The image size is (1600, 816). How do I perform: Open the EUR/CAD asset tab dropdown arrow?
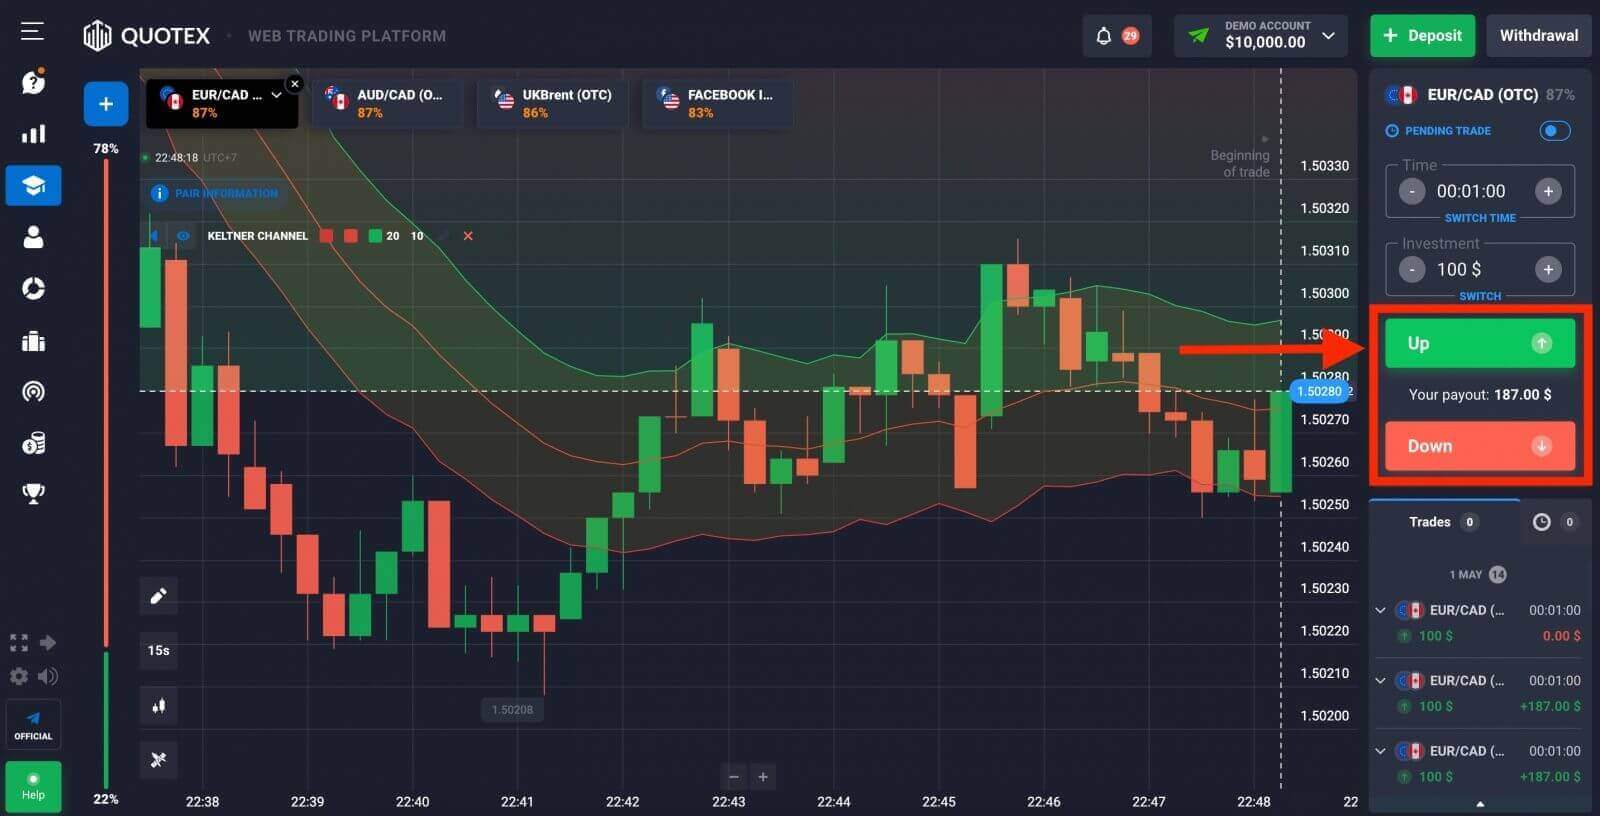pos(276,95)
